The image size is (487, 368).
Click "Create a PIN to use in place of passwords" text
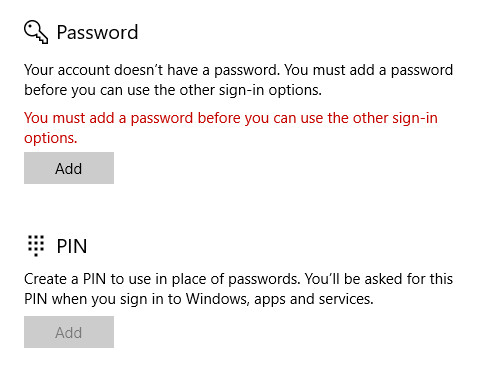click(162, 279)
